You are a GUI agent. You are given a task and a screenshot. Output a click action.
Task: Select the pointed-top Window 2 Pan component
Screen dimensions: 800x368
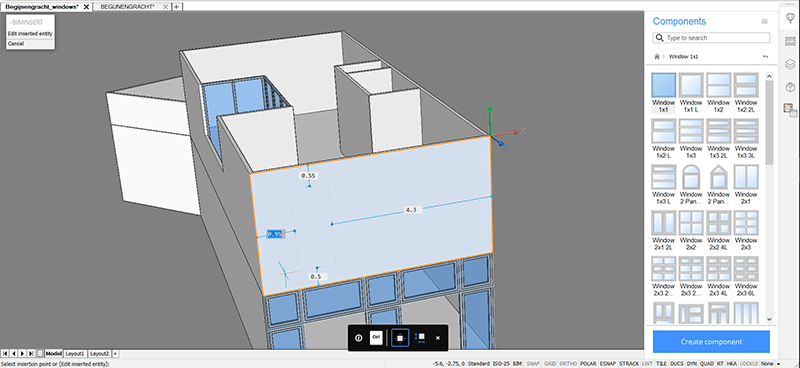coord(718,177)
